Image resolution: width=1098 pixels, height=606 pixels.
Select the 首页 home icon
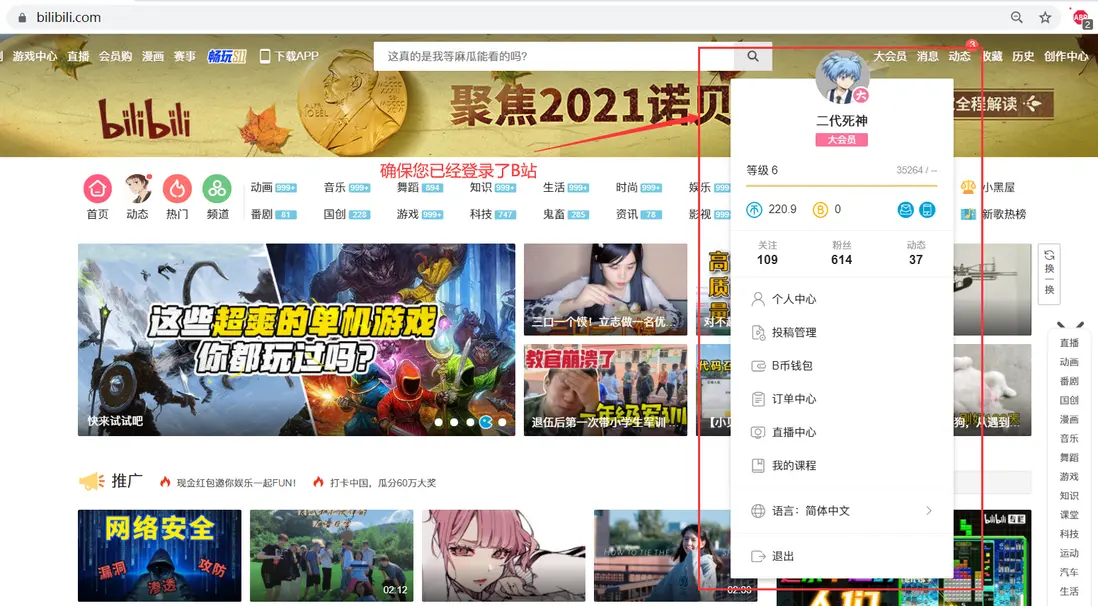tap(97, 190)
